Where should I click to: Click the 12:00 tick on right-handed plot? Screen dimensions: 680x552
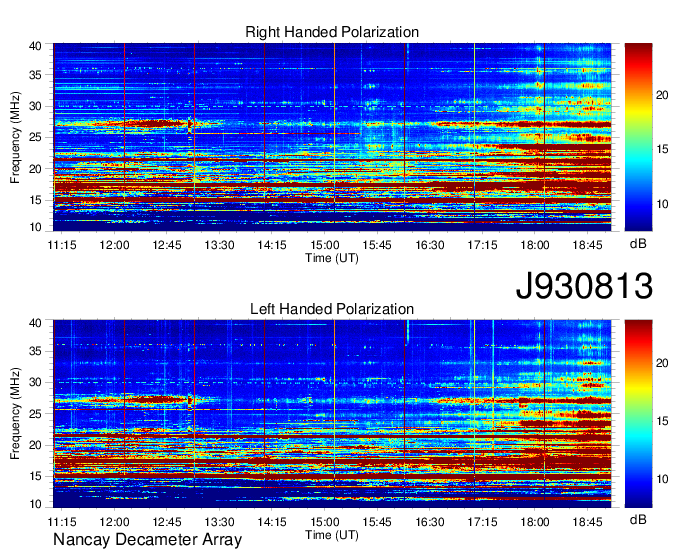[x=114, y=245]
